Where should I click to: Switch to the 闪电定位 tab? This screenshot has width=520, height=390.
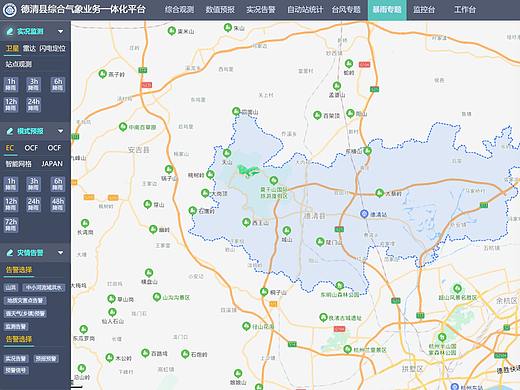(52, 49)
